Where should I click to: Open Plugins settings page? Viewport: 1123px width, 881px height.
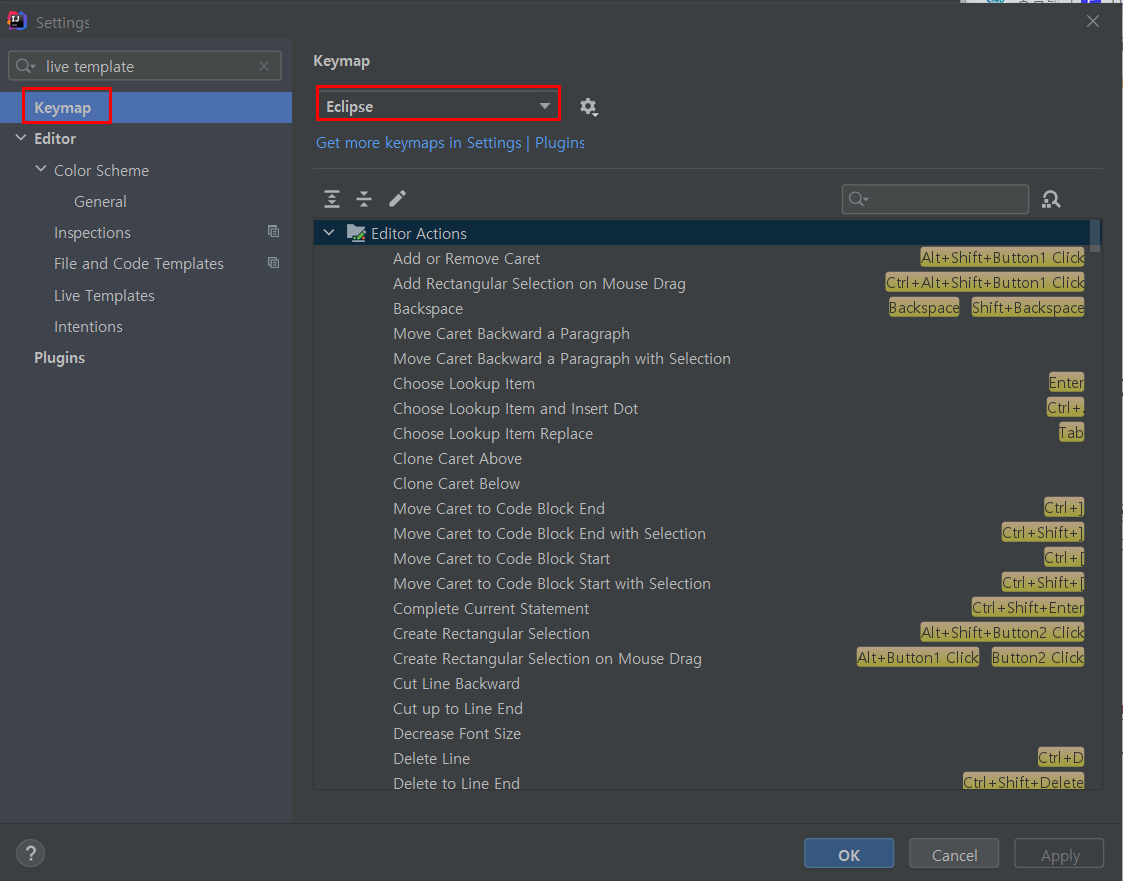[x=59, y=357]
